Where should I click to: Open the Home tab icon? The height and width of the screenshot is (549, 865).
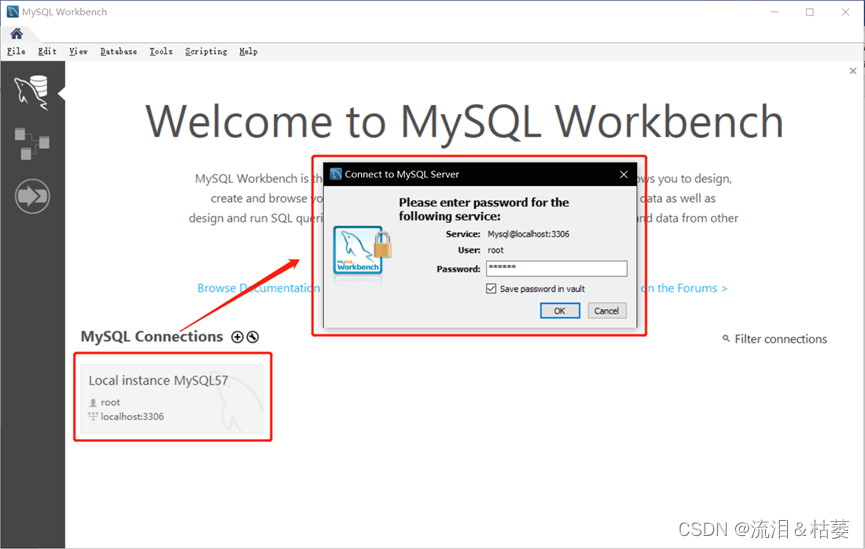point(17,34)
